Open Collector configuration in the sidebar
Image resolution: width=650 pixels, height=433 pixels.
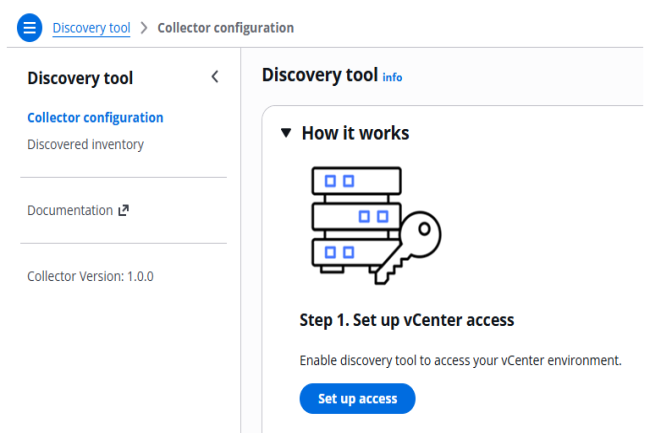[x=95, y=117]
